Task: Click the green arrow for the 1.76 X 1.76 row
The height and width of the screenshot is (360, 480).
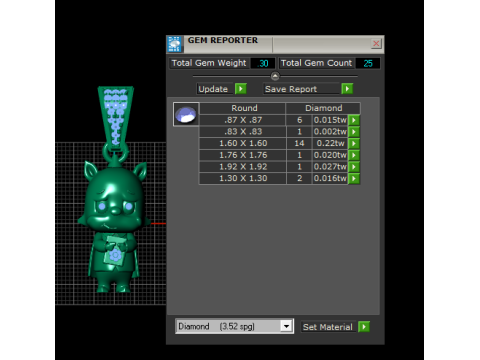Action: click(354, 155)
